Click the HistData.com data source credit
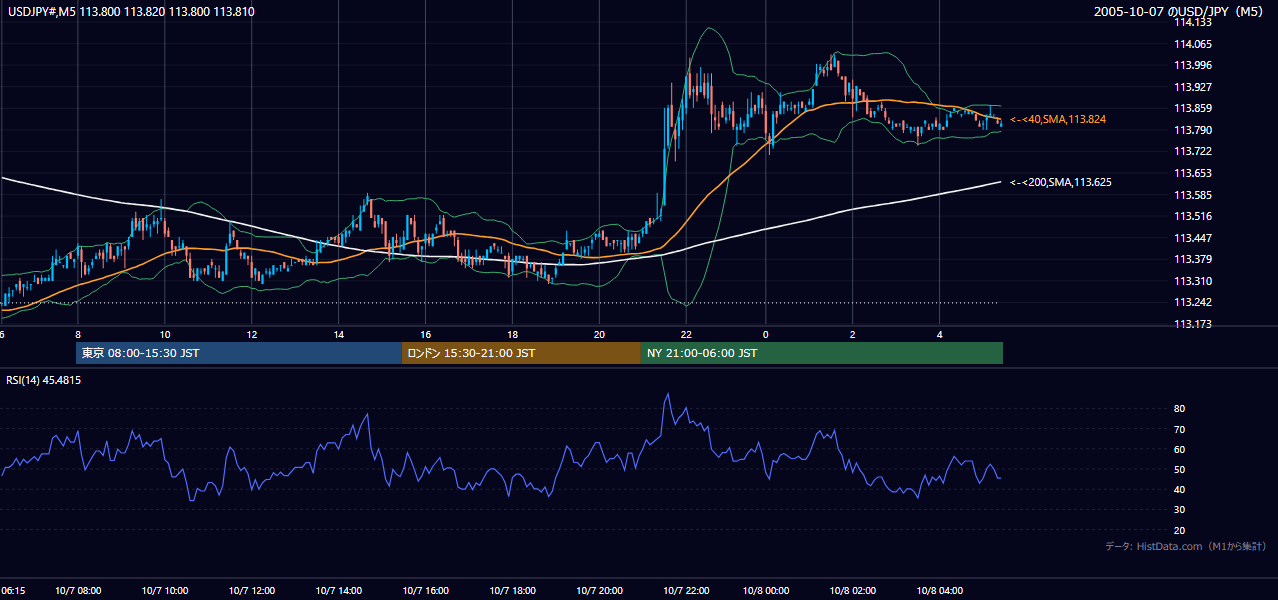Image resolution: width=1278 pixels, height=600 pixels. pos(1186,546)
